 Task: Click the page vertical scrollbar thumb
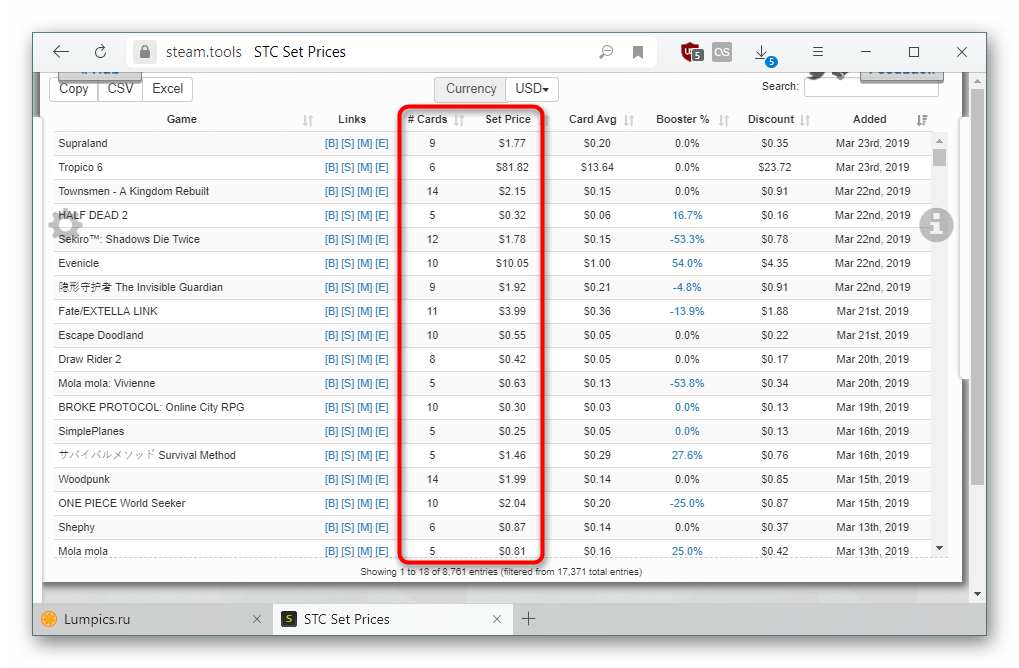(977, 287)
